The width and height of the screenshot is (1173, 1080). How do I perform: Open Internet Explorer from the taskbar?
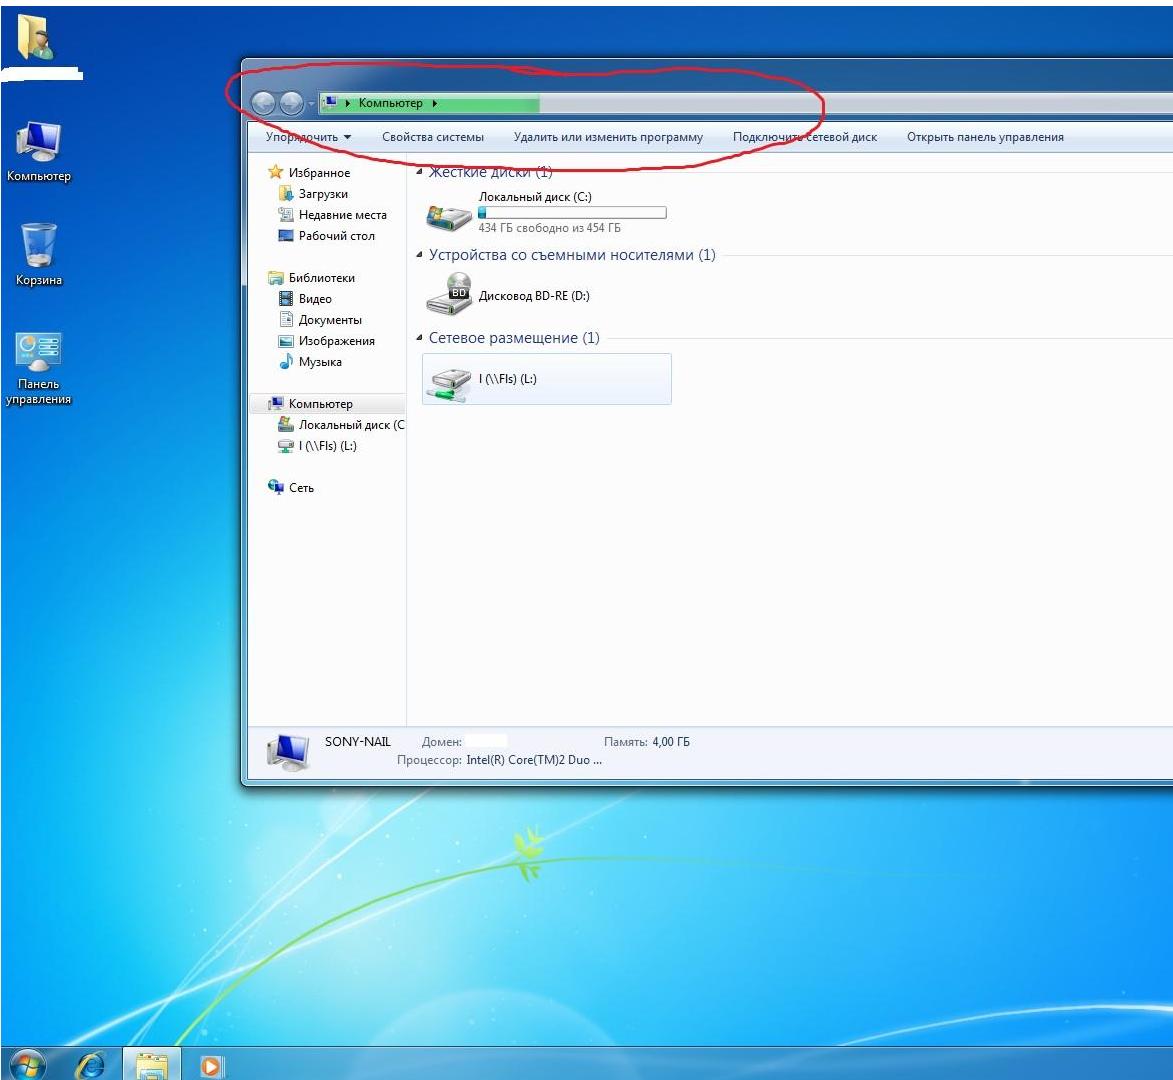coord(91,1064)
